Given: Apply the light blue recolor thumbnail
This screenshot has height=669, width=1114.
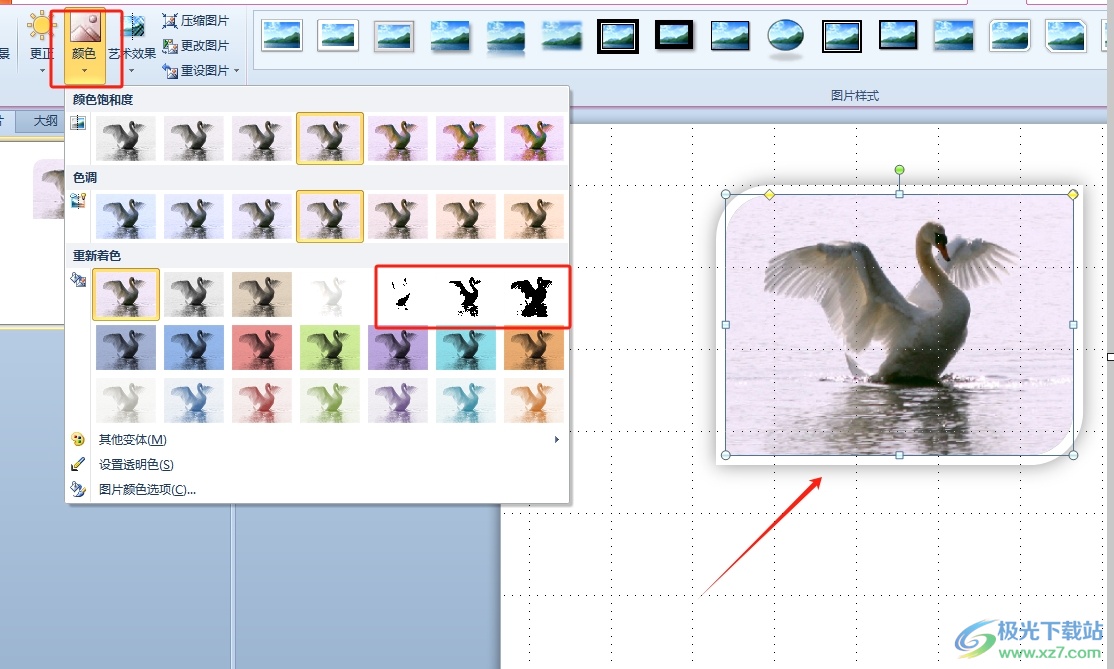Looking at the screenshot, I should [193, 401].
